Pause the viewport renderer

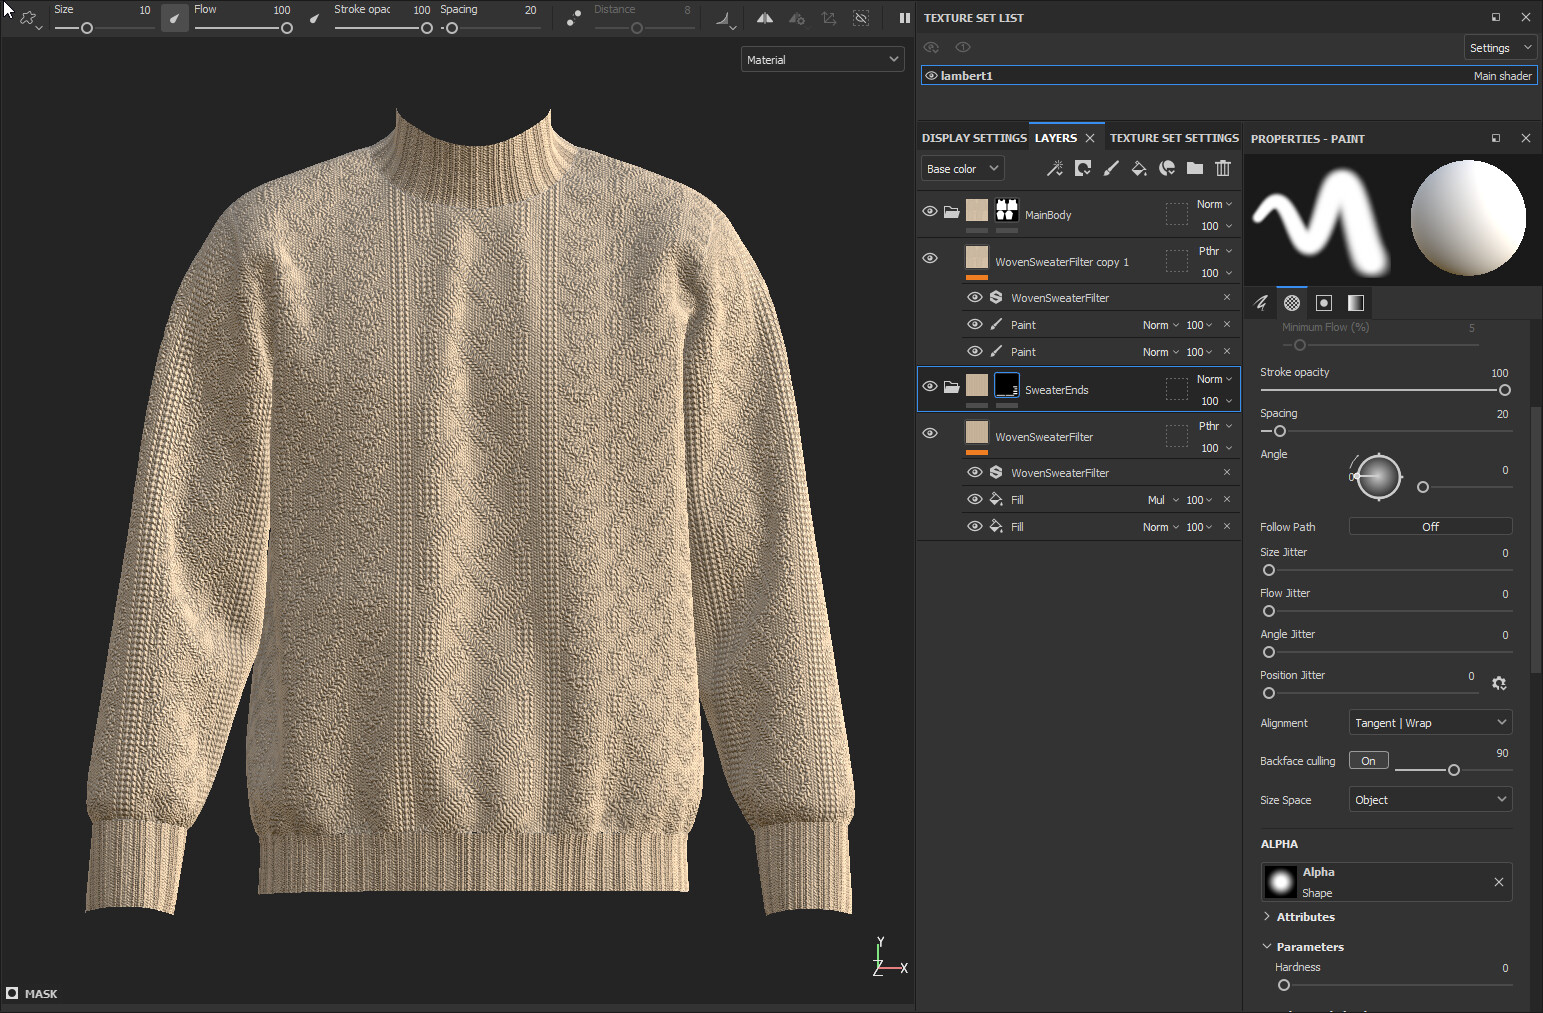pos(903,17)
